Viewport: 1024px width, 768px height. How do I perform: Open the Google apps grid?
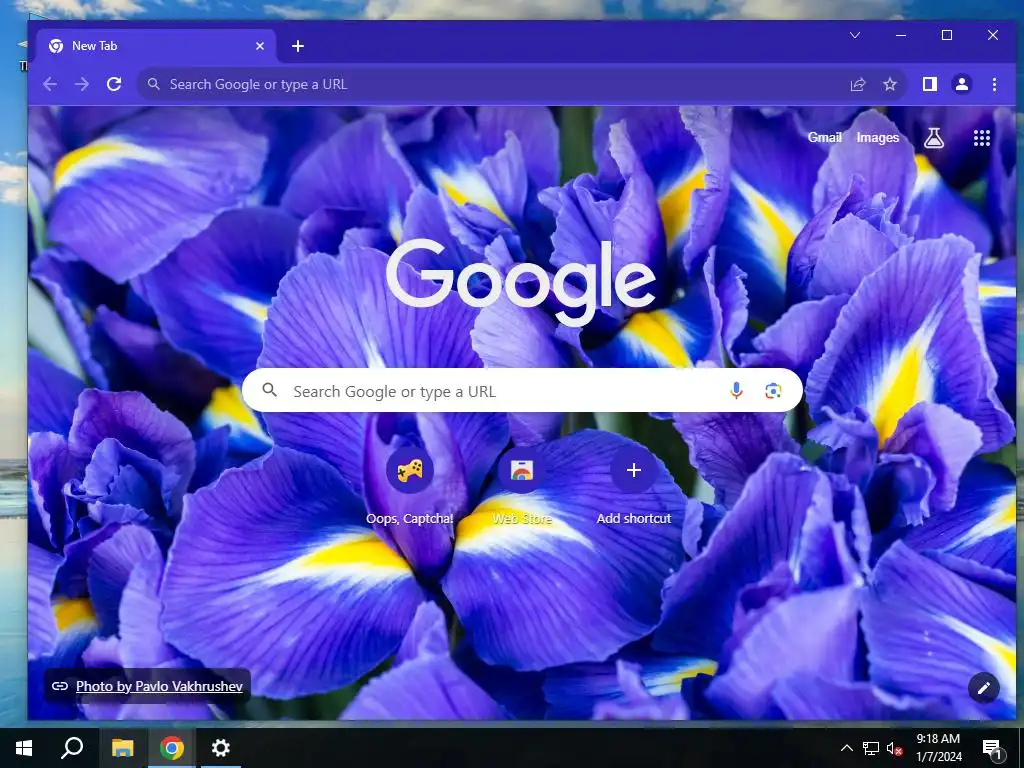point(982,138)
